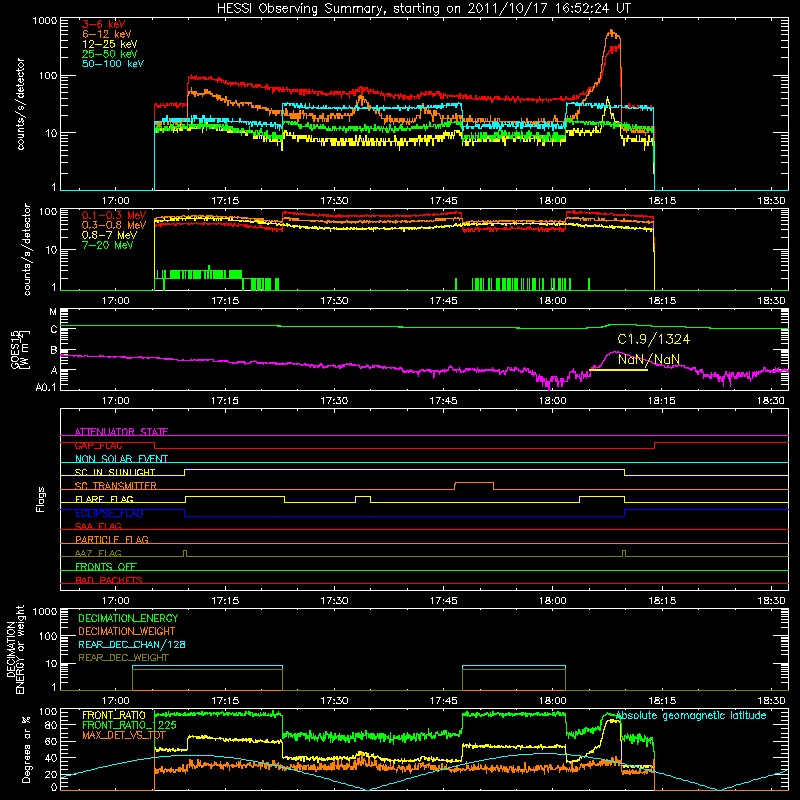Select the SC_IN_SUNLIGHT flag label

(114, 472)
